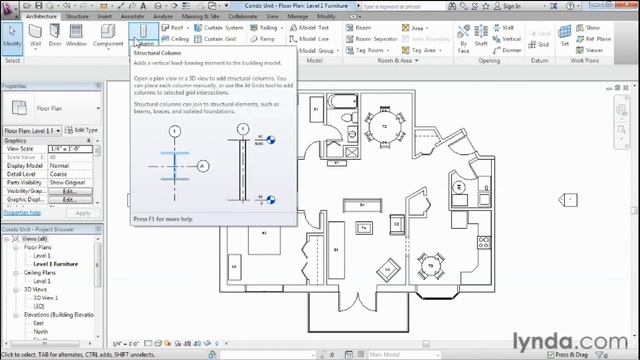Activate the Window tool
This screenshot has height=360, width=640.
click(76, 36)
